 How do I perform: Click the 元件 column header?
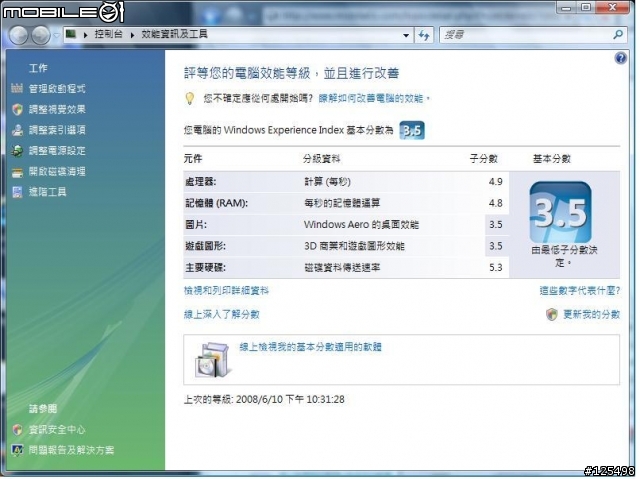193,159
